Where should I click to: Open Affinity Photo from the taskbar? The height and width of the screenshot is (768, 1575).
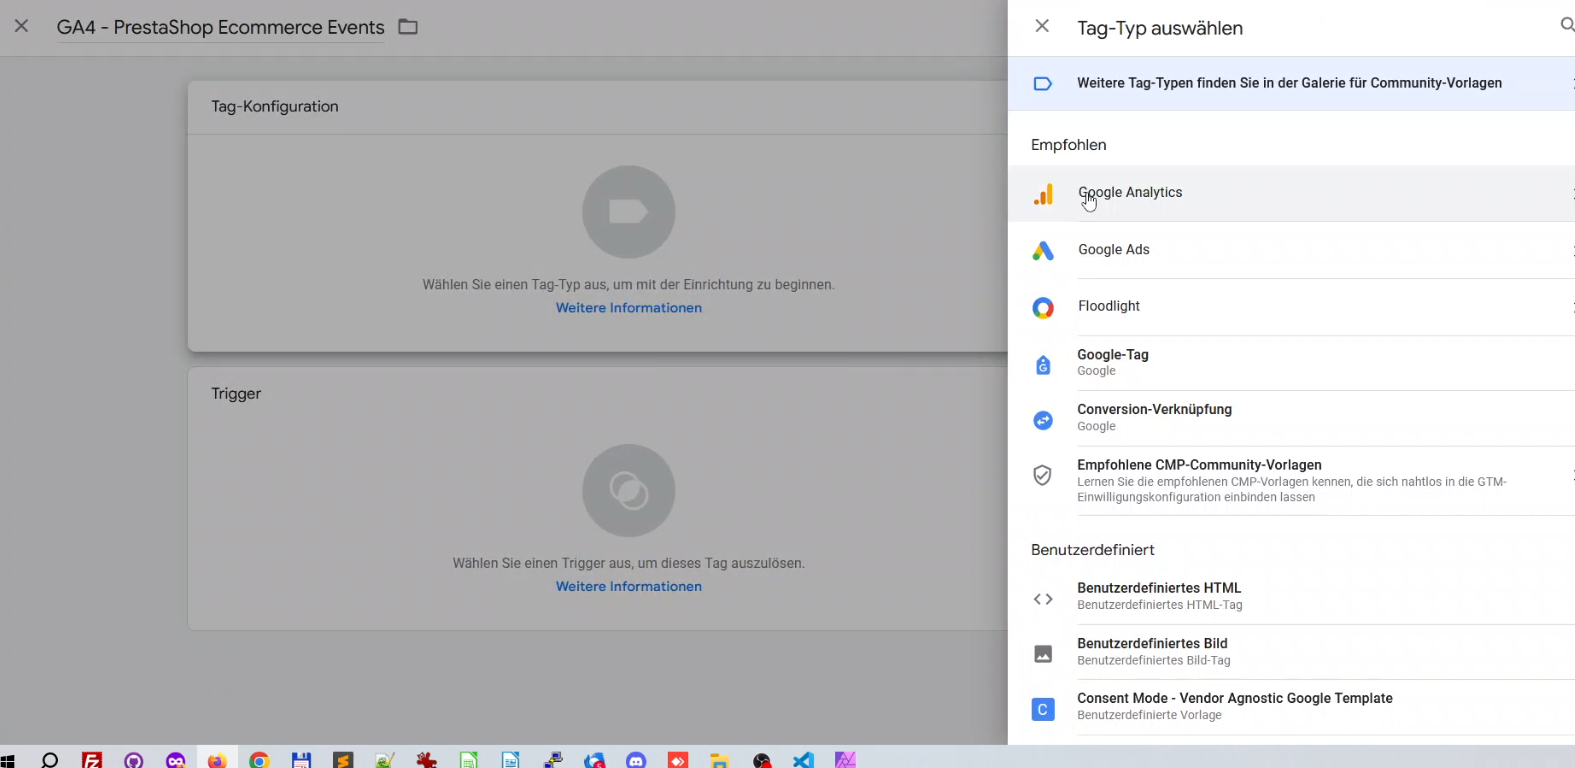click(845, 761)
